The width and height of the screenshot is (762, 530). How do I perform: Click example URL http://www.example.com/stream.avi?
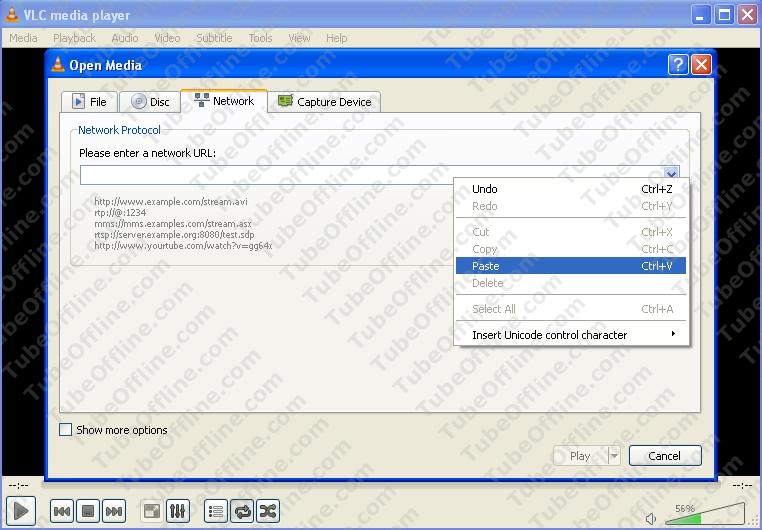[171, 201]
